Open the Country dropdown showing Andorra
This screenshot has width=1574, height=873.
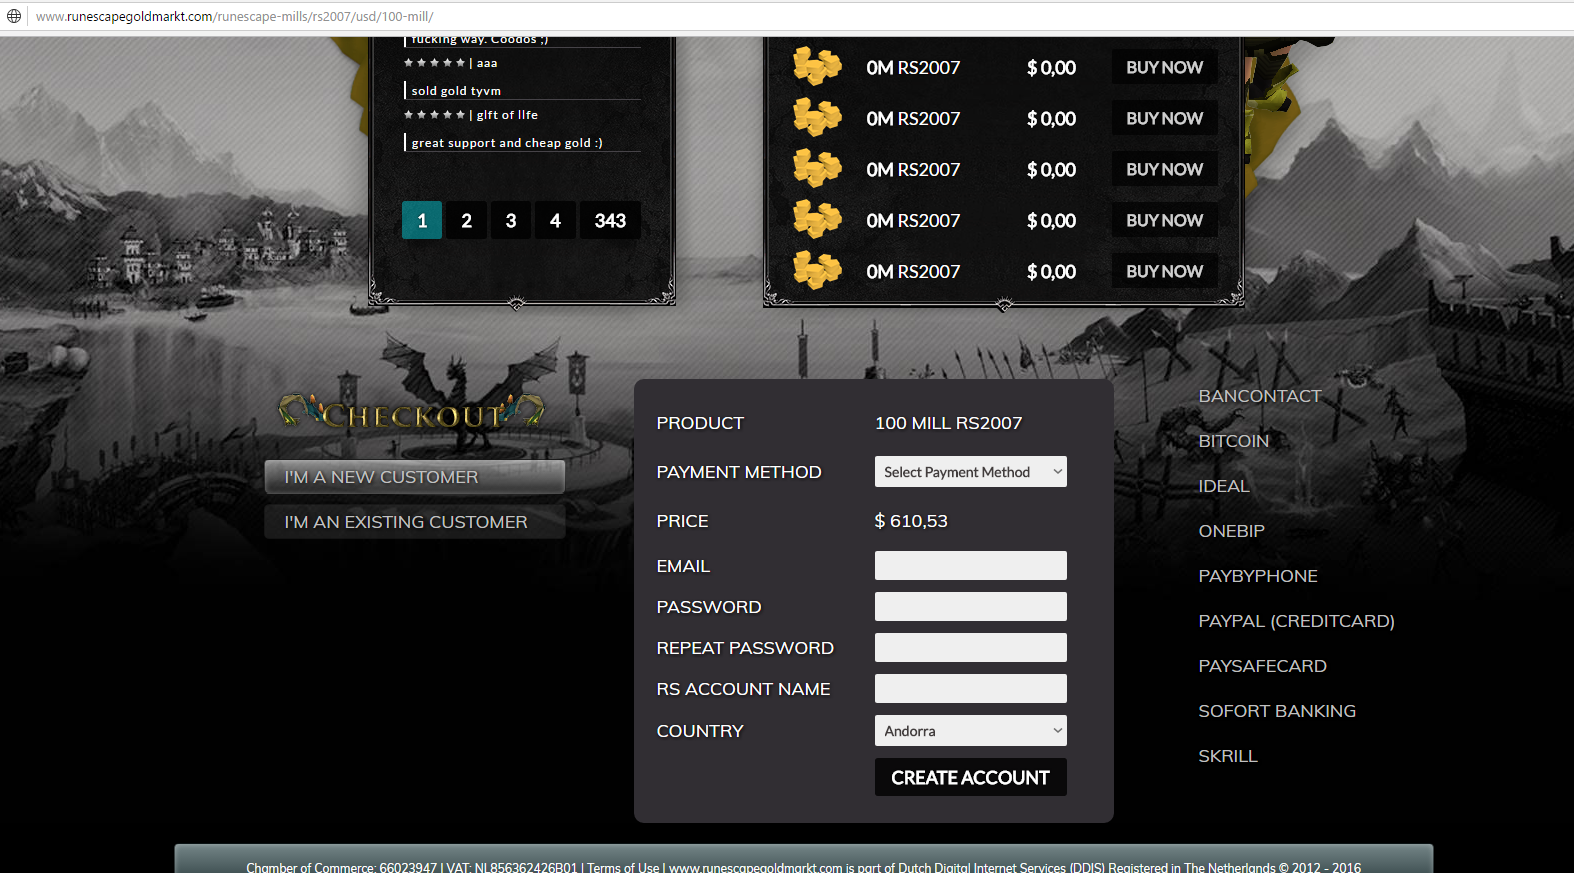(x=971, y=731)
